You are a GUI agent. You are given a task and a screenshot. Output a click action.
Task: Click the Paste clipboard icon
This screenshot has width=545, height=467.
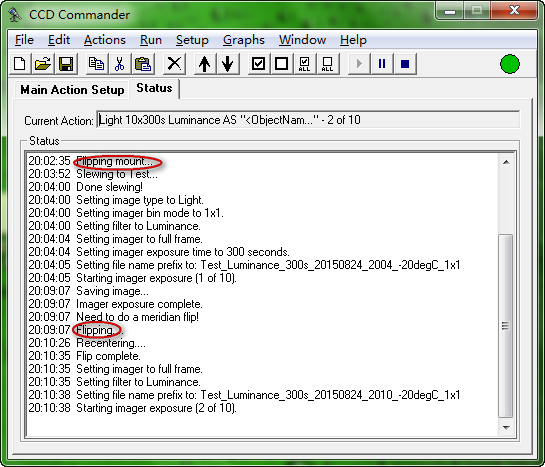143,64
